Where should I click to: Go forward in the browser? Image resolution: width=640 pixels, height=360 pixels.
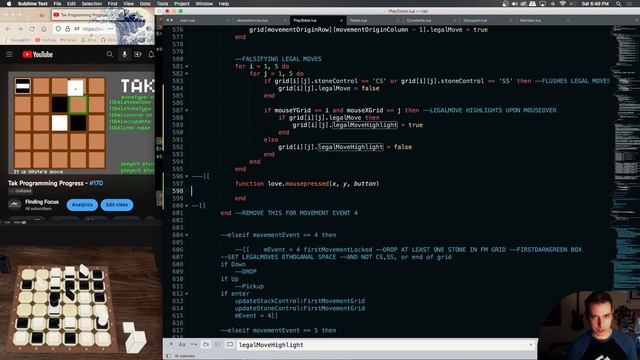coord(20,29)
